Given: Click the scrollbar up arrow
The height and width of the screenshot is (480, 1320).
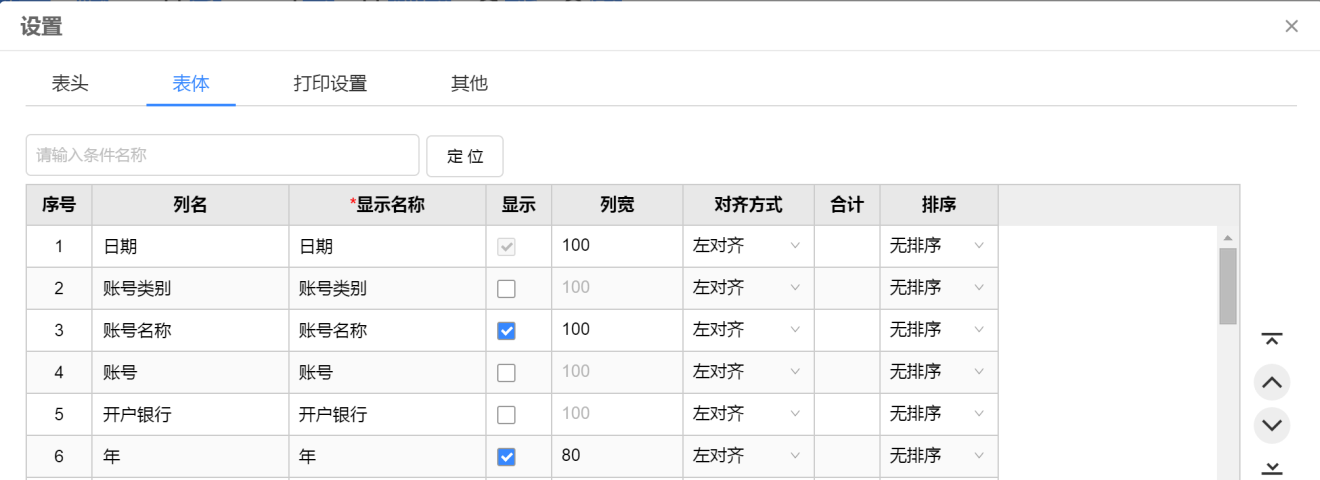Looking at the screenshot, I should [x=1228, y=238].
